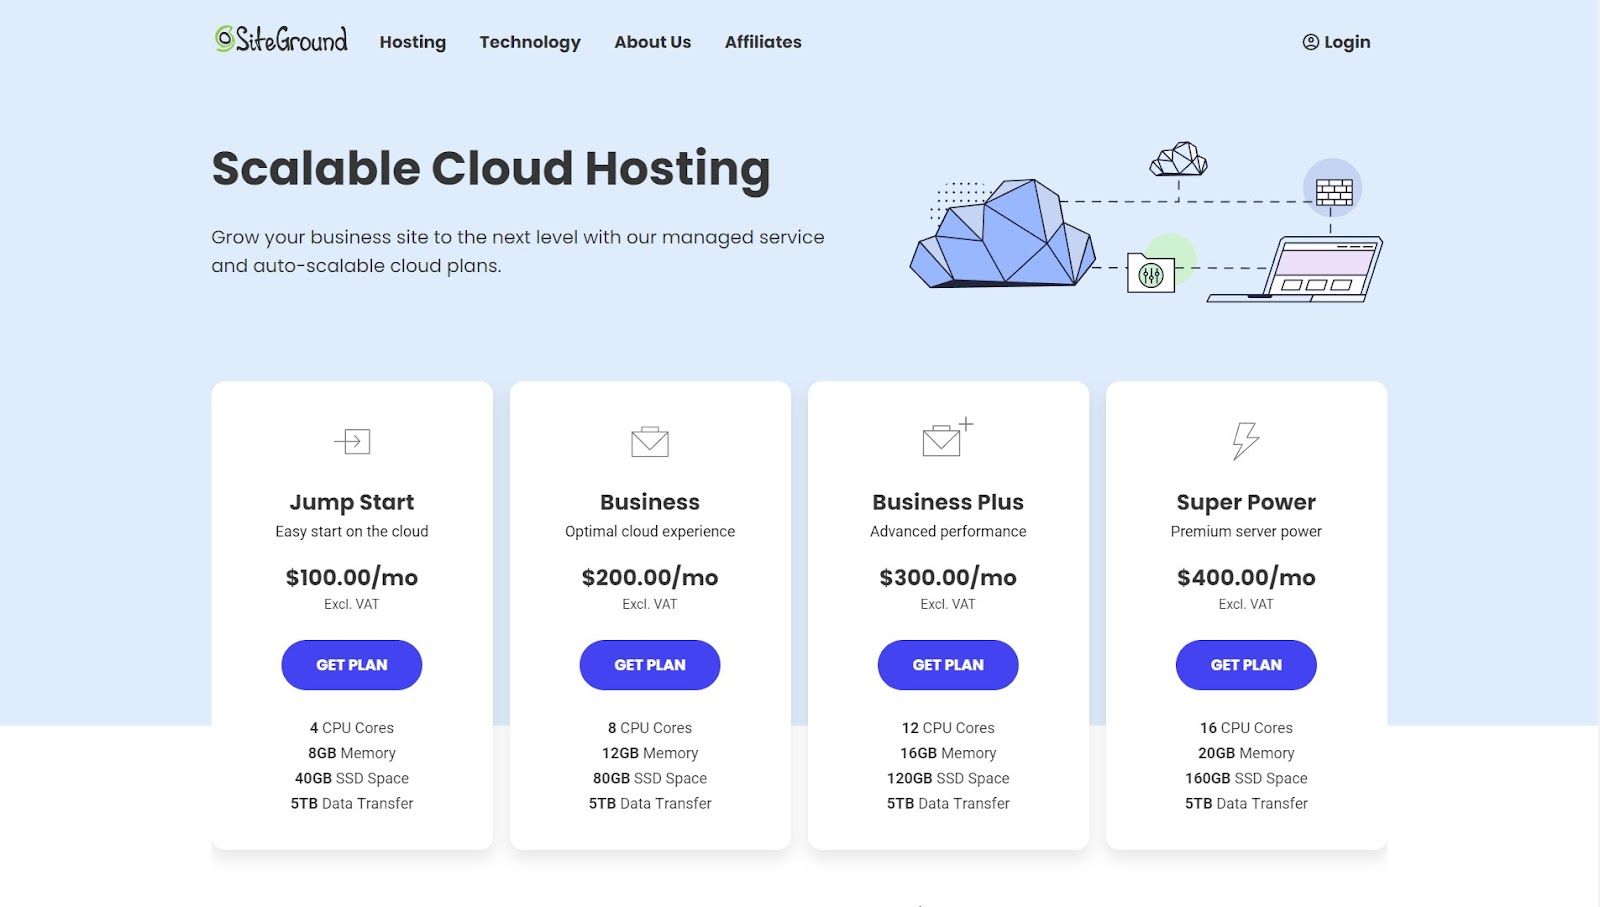The image size is (1600, 907).
Task: Click the 5TB Data Transfer under Super Power
Action: [x=1246, y=803]
